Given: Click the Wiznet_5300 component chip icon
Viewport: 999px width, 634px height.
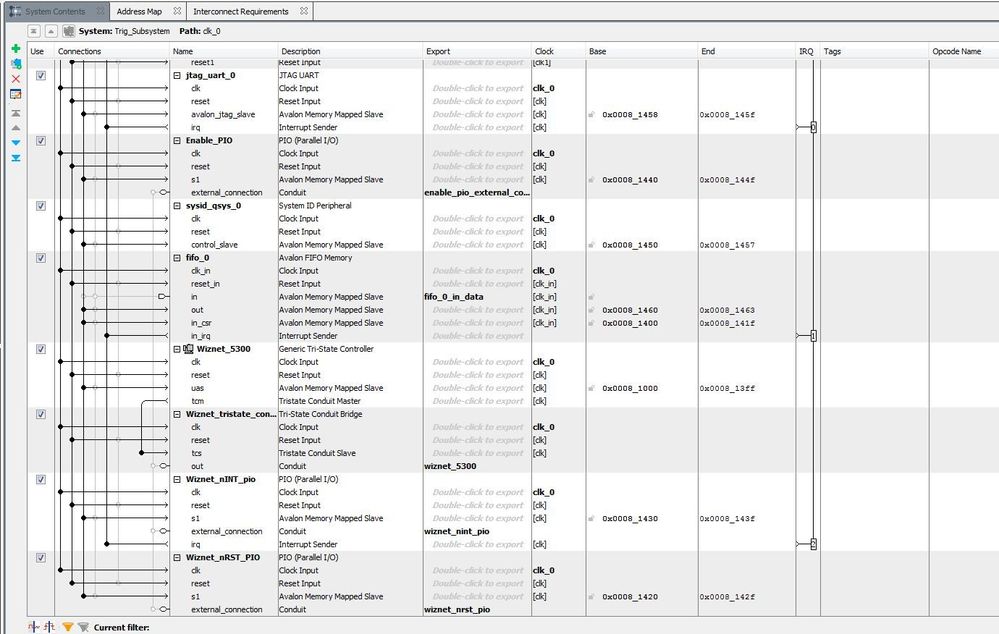Looking at the screenshot, I should pyautogui.click(x=189, y=349).
